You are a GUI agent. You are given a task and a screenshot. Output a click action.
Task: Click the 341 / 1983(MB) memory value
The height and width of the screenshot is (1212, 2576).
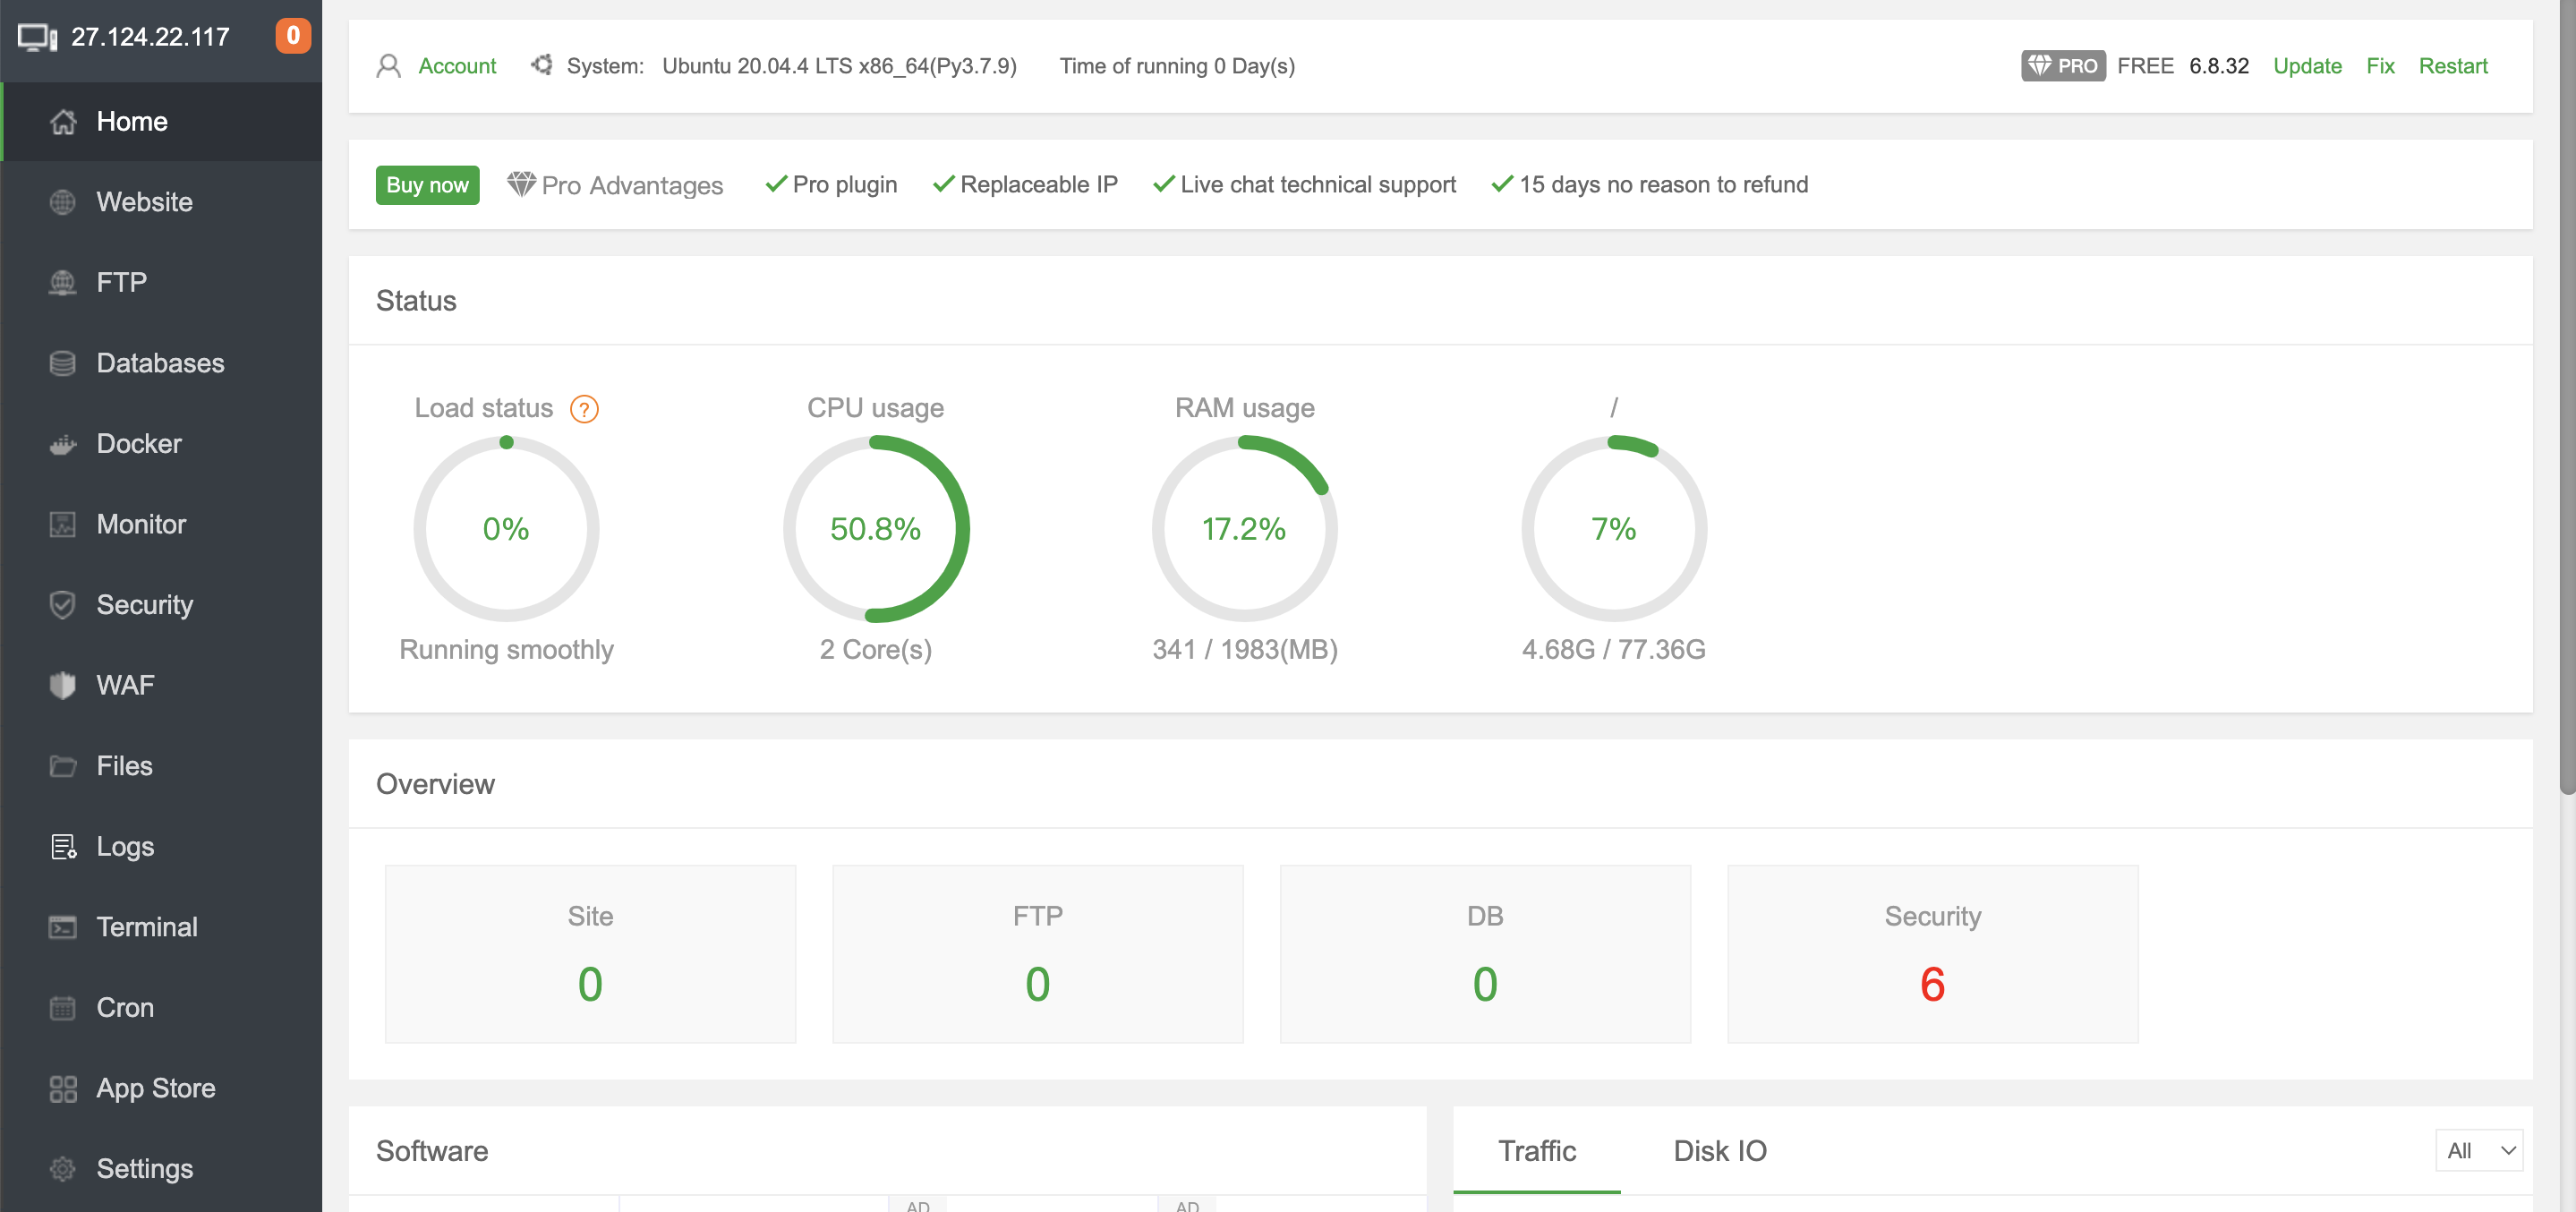pyautogui.click(x=1244, y=649)
